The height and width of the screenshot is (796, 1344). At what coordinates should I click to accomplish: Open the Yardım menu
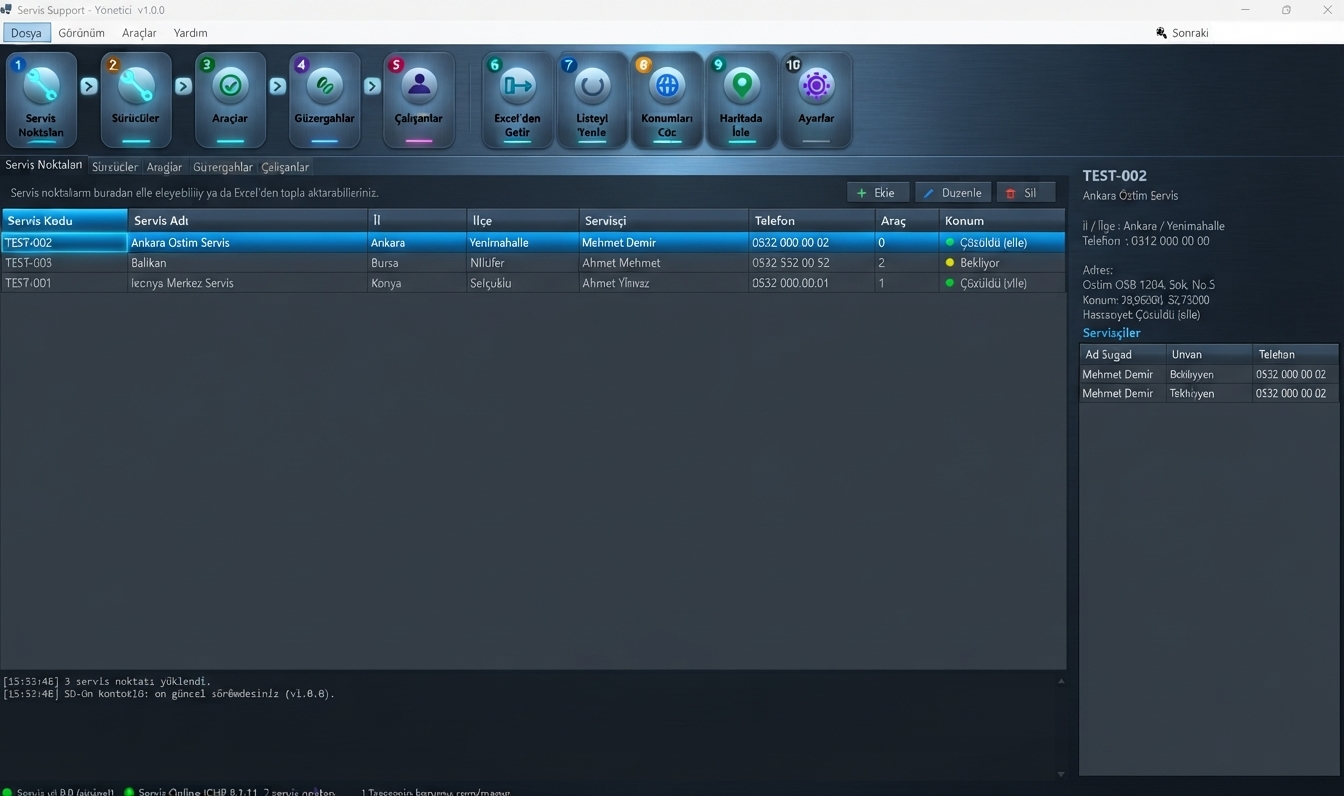tap(190, 33)
